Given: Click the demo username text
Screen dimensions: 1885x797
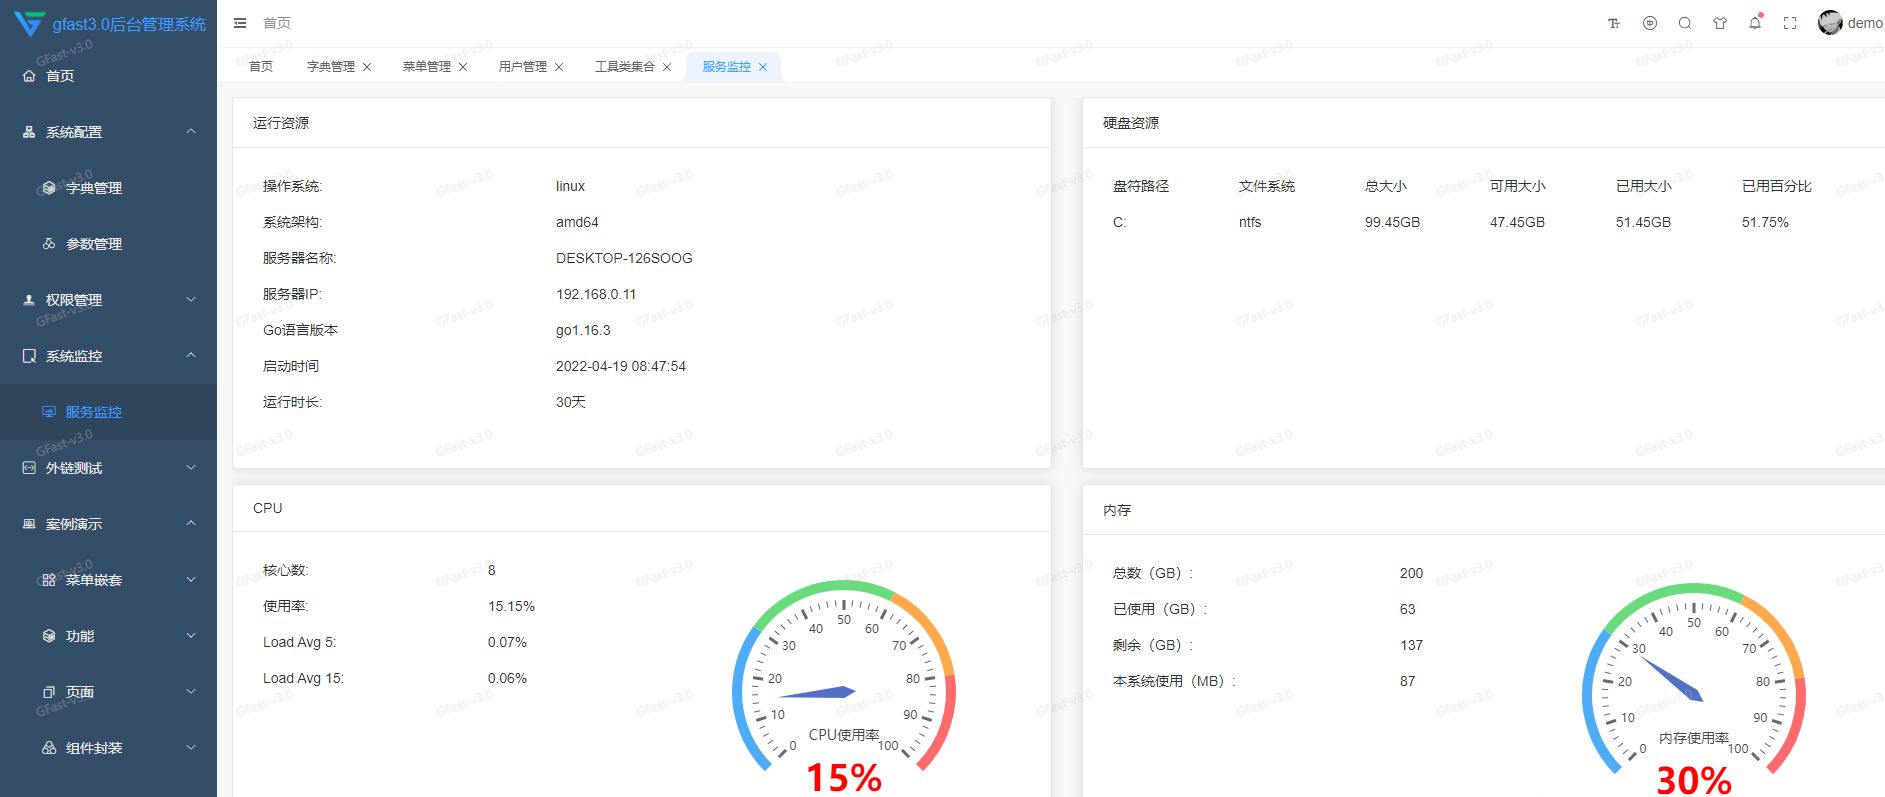Looking at the screenshot, I should (1865, 23).
